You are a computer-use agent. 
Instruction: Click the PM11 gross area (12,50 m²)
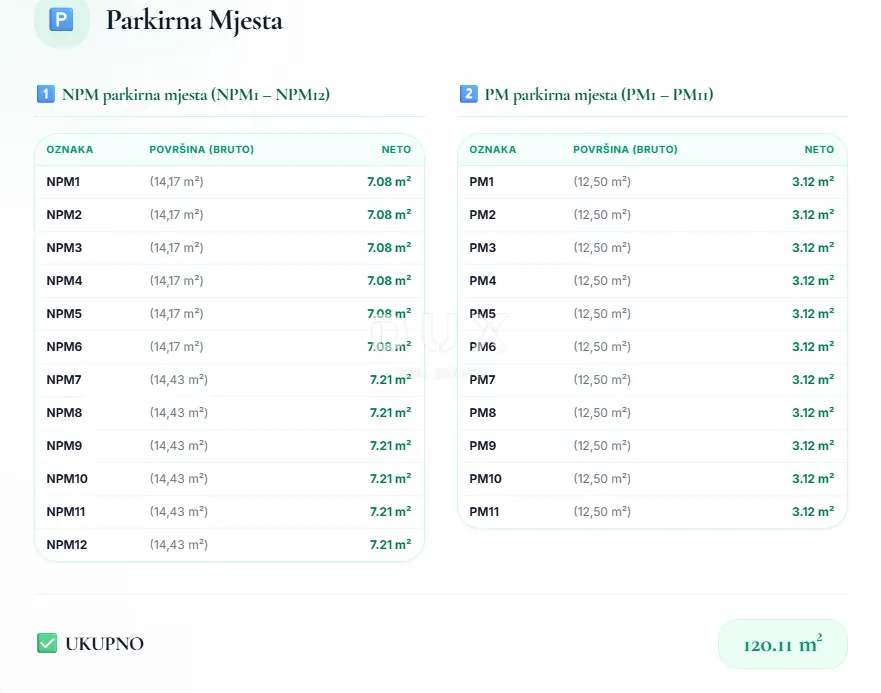click(x=602, y=512)
